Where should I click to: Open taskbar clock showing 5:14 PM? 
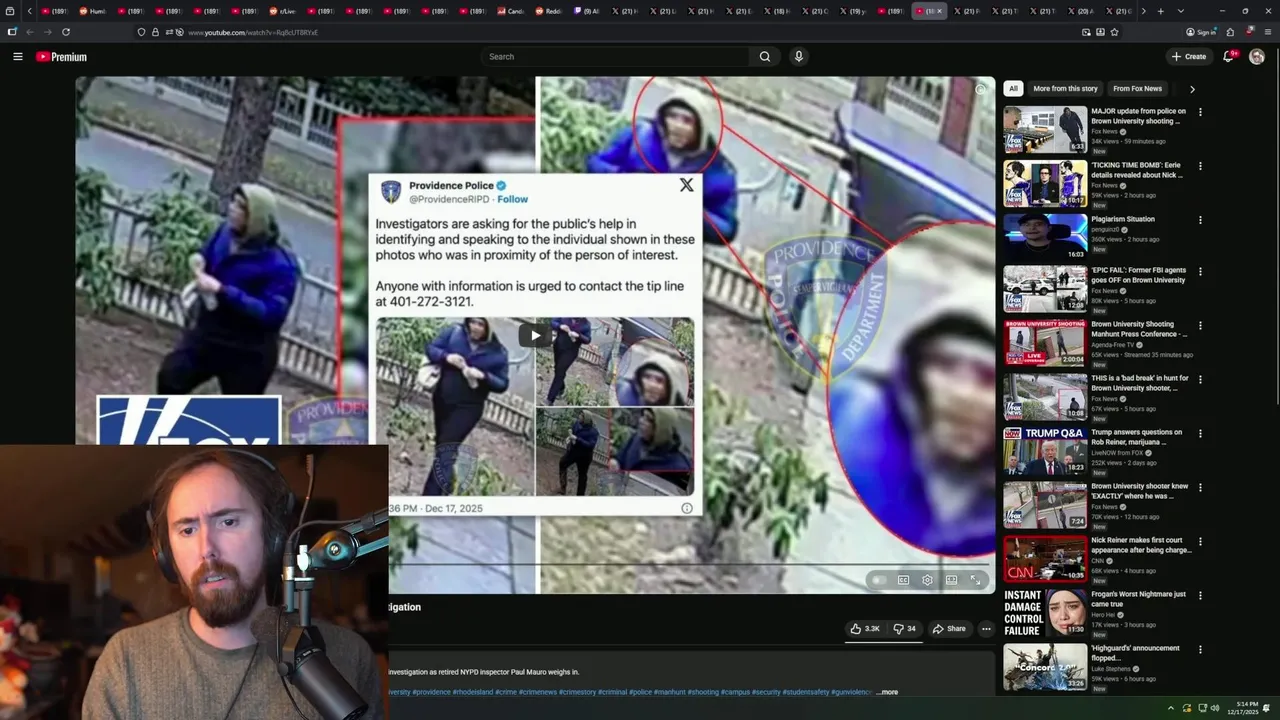[1244, 708]
